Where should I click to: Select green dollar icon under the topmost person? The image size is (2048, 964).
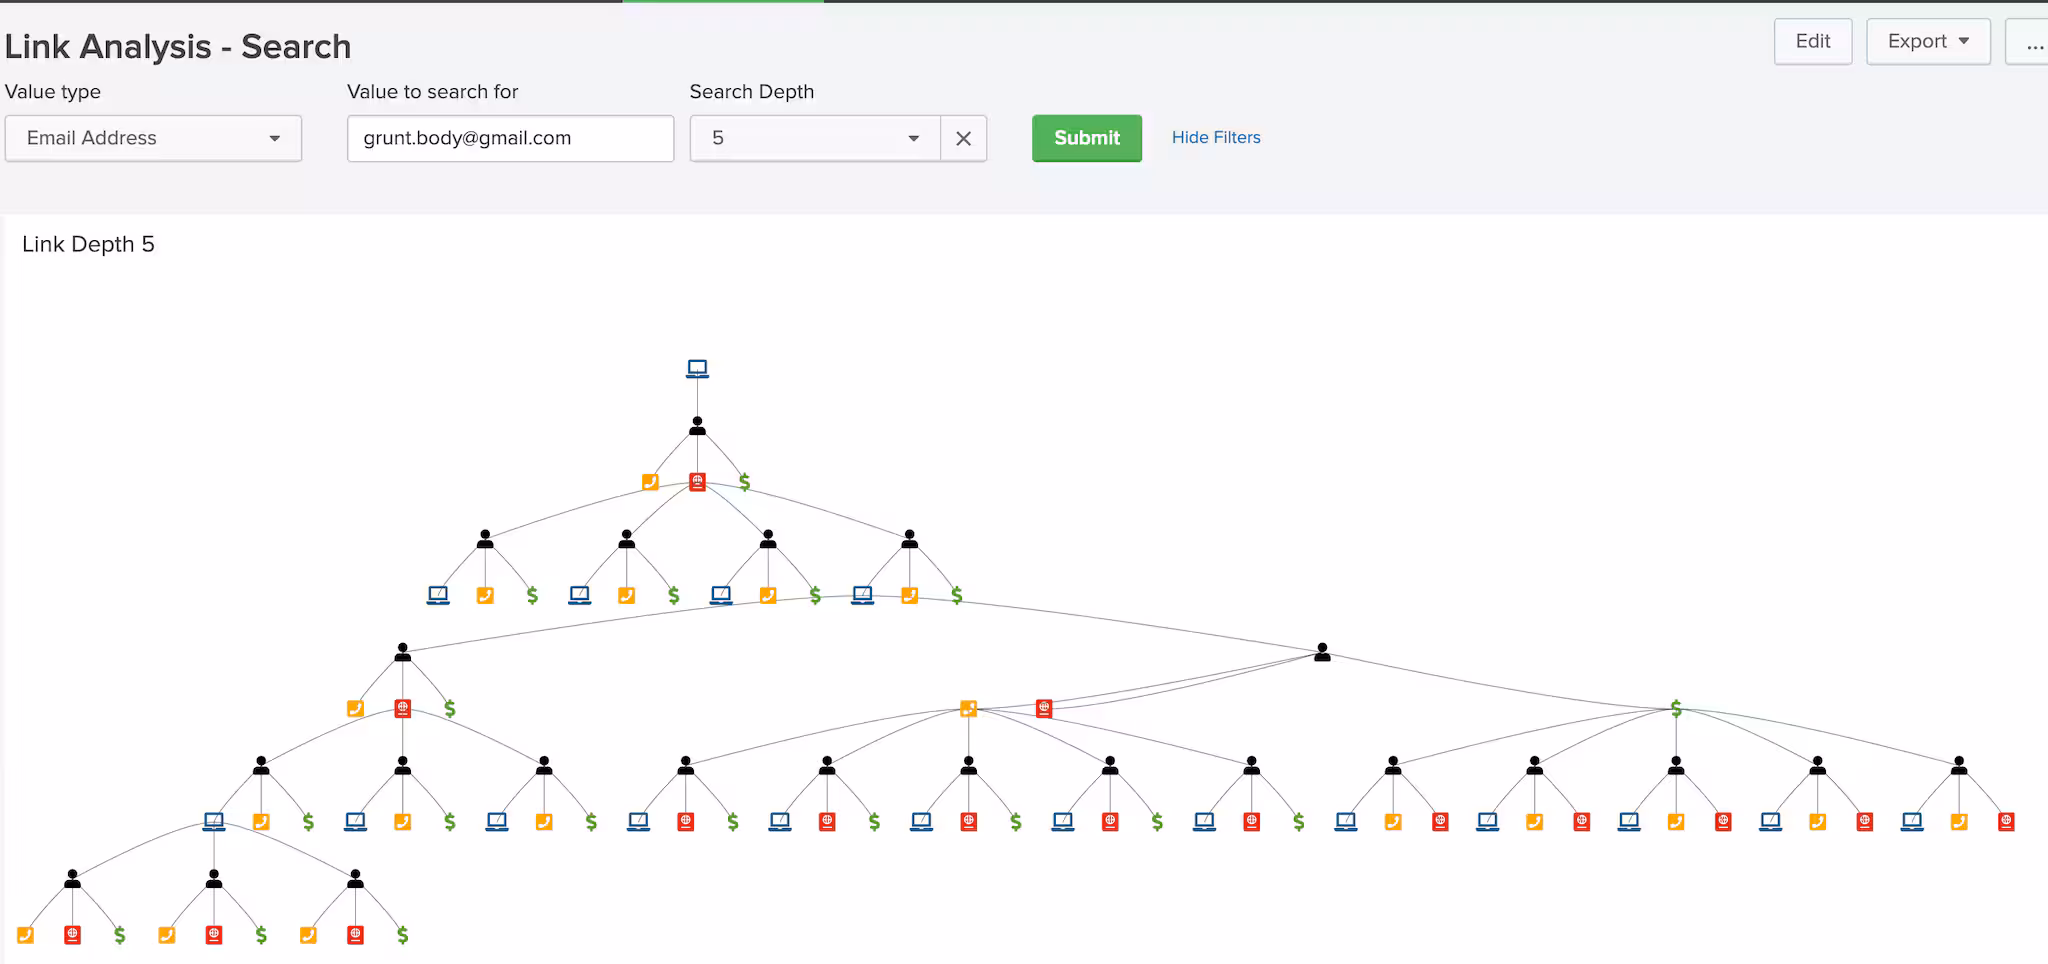pyautogui.click(x=744, y=482)
